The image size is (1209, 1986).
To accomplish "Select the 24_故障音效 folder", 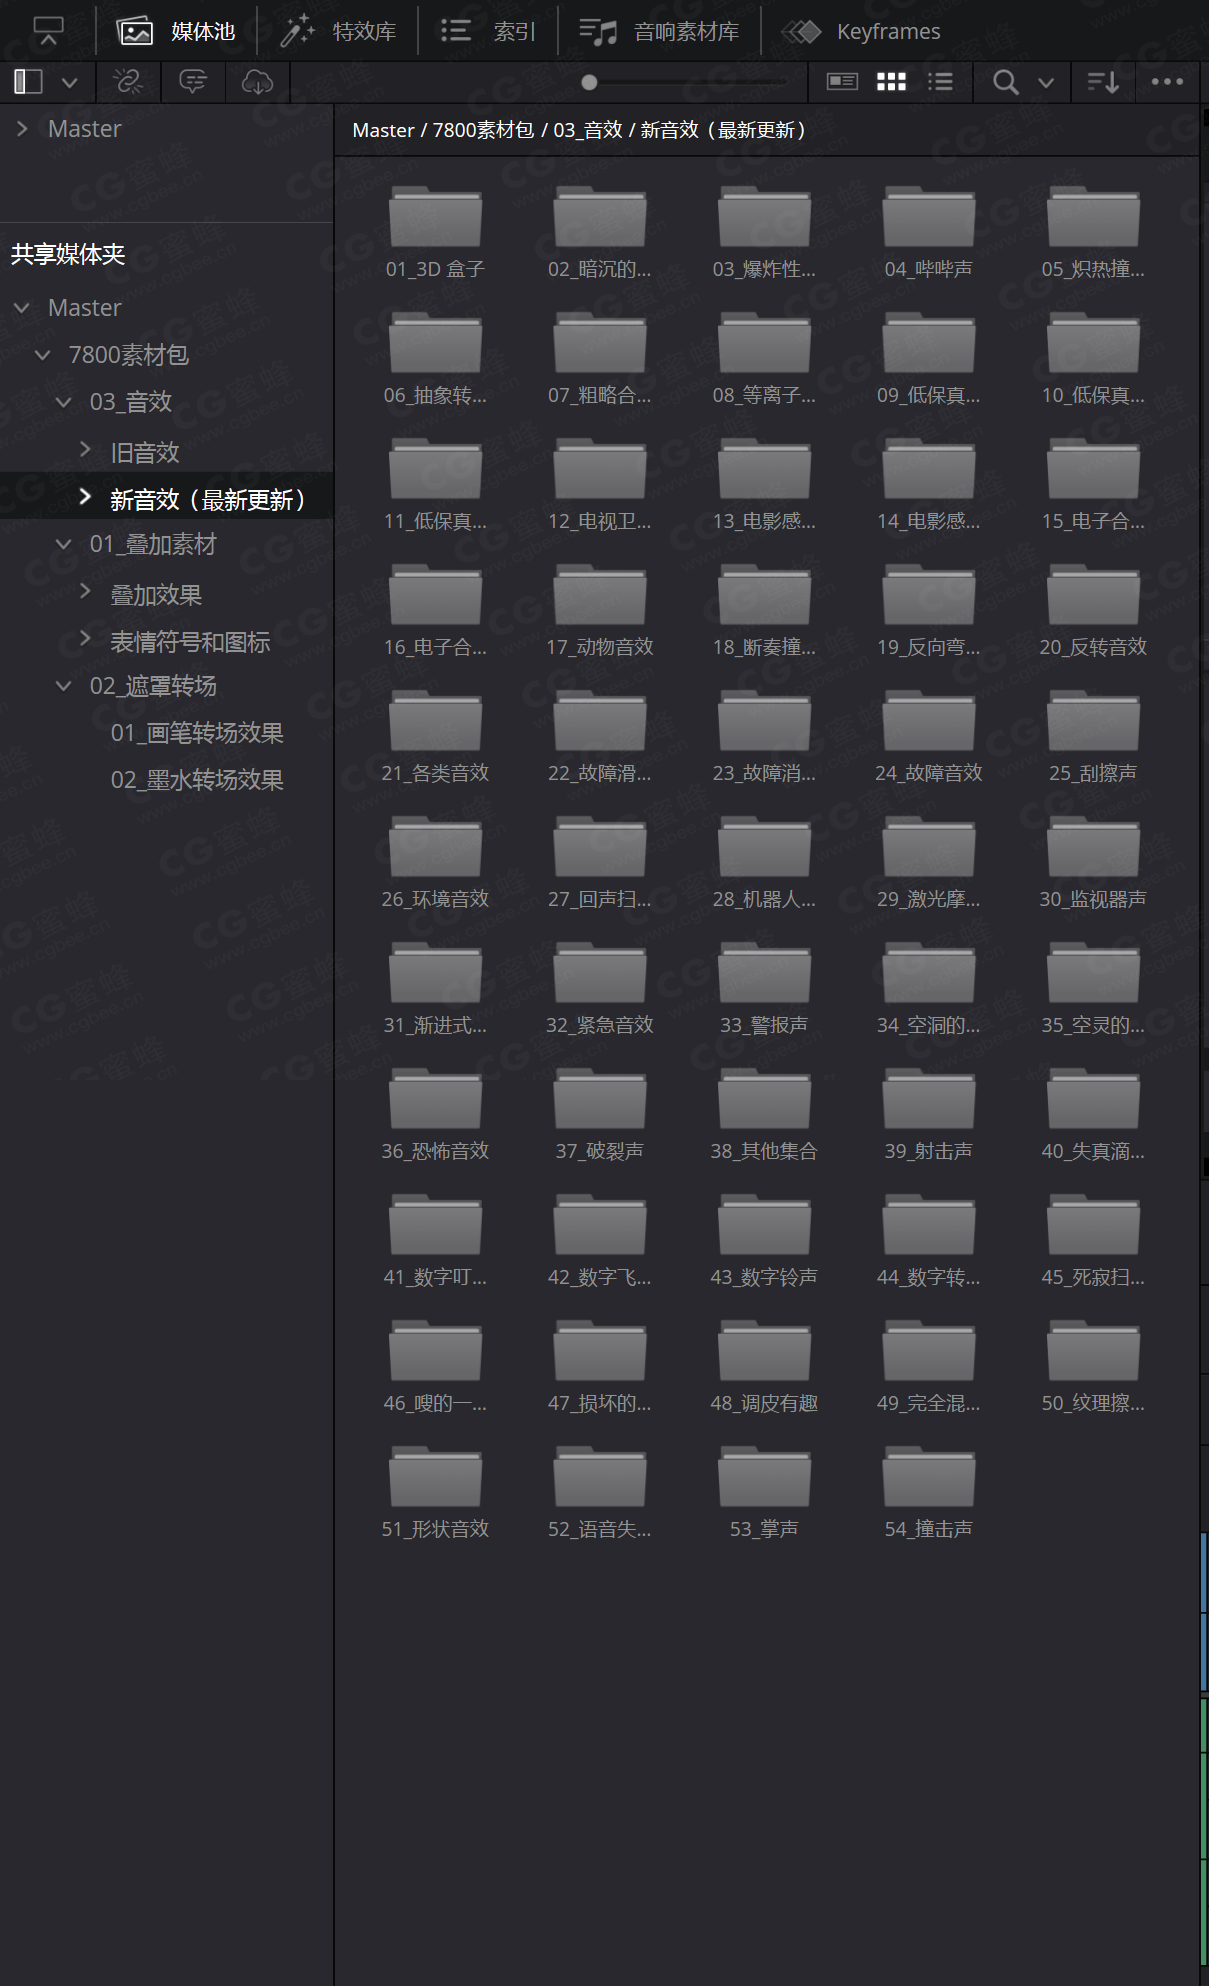I will (928, 736).
